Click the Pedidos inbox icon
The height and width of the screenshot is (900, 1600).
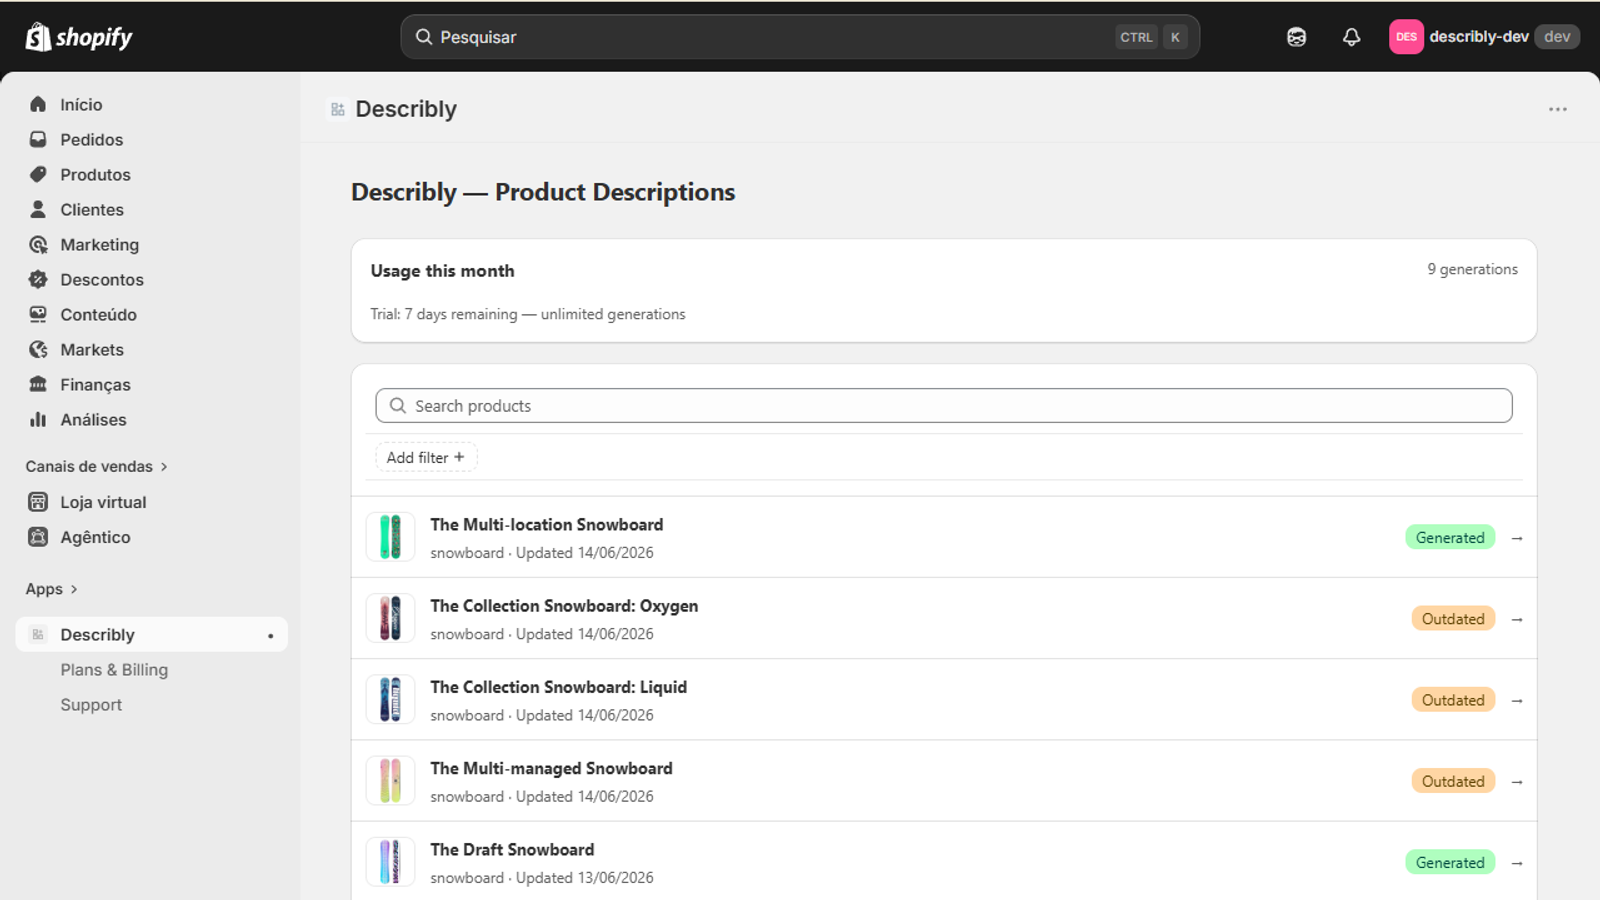[x=38, y=139]
